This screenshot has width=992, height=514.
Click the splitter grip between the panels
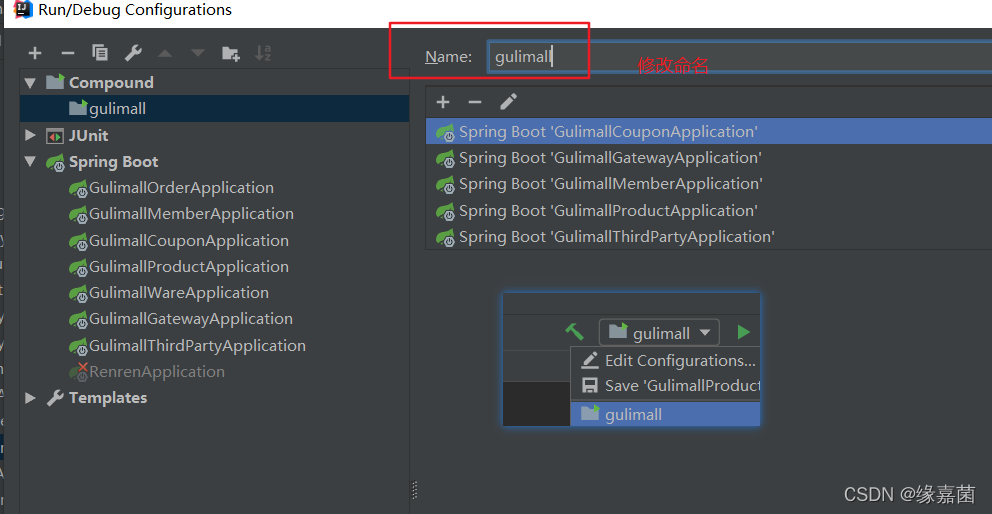point(415,489)
